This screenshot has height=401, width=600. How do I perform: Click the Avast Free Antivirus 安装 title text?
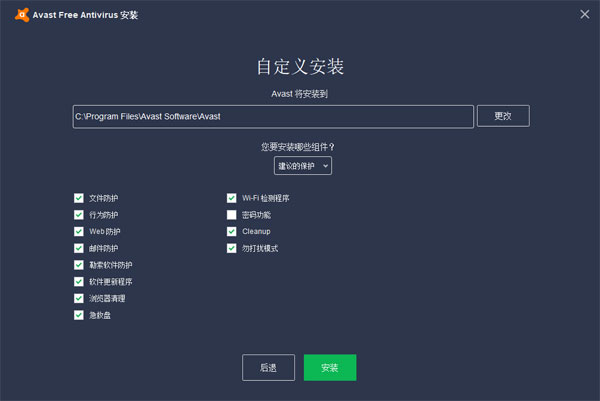(x=87, y=15)
